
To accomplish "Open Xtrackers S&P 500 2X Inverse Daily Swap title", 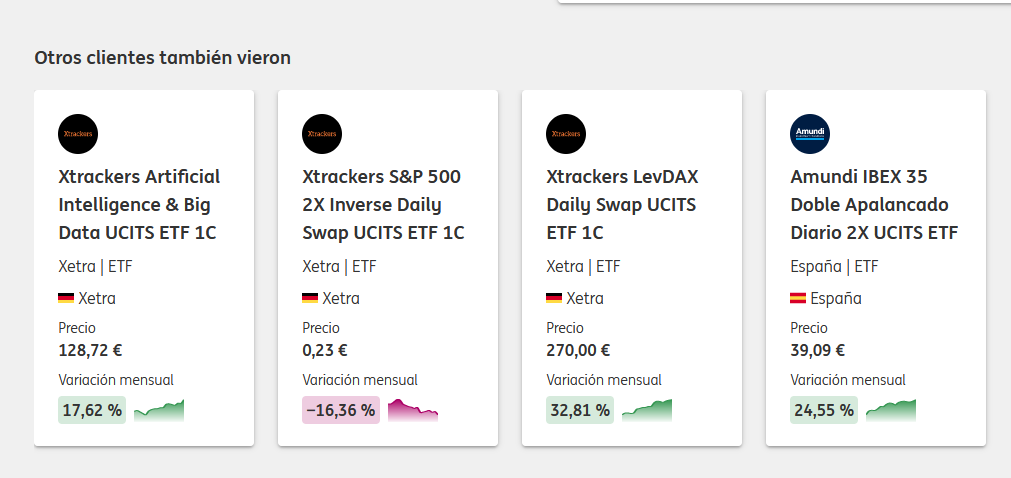I will (x=383, y=204).
